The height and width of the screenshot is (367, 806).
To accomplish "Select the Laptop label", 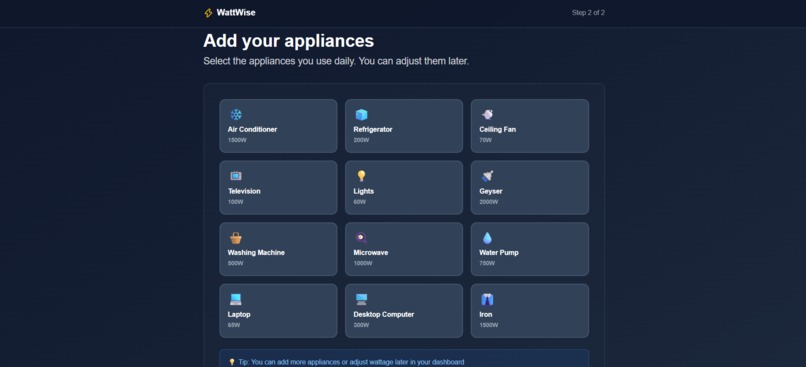I will [239, 315].
